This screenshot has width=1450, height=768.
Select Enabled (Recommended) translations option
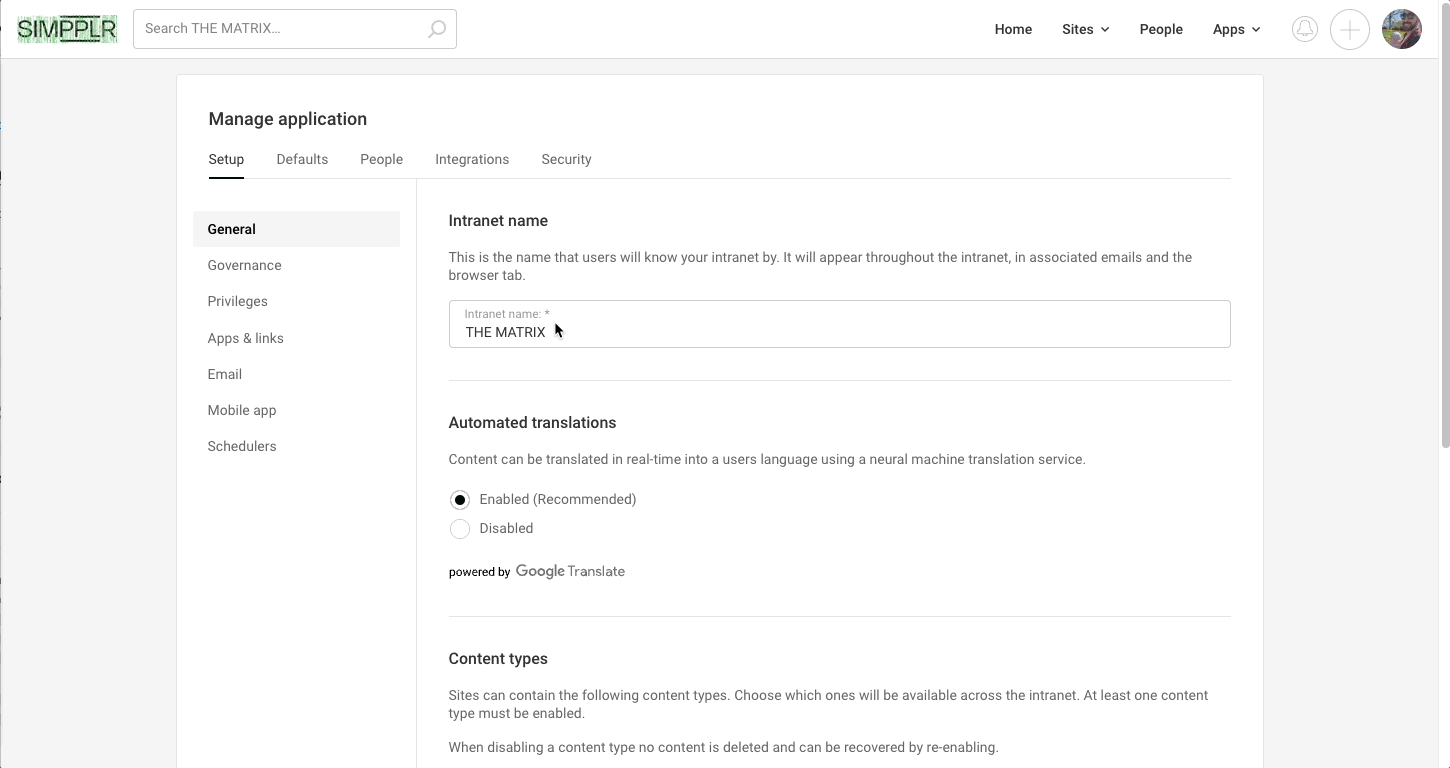[x=460, y=500]
